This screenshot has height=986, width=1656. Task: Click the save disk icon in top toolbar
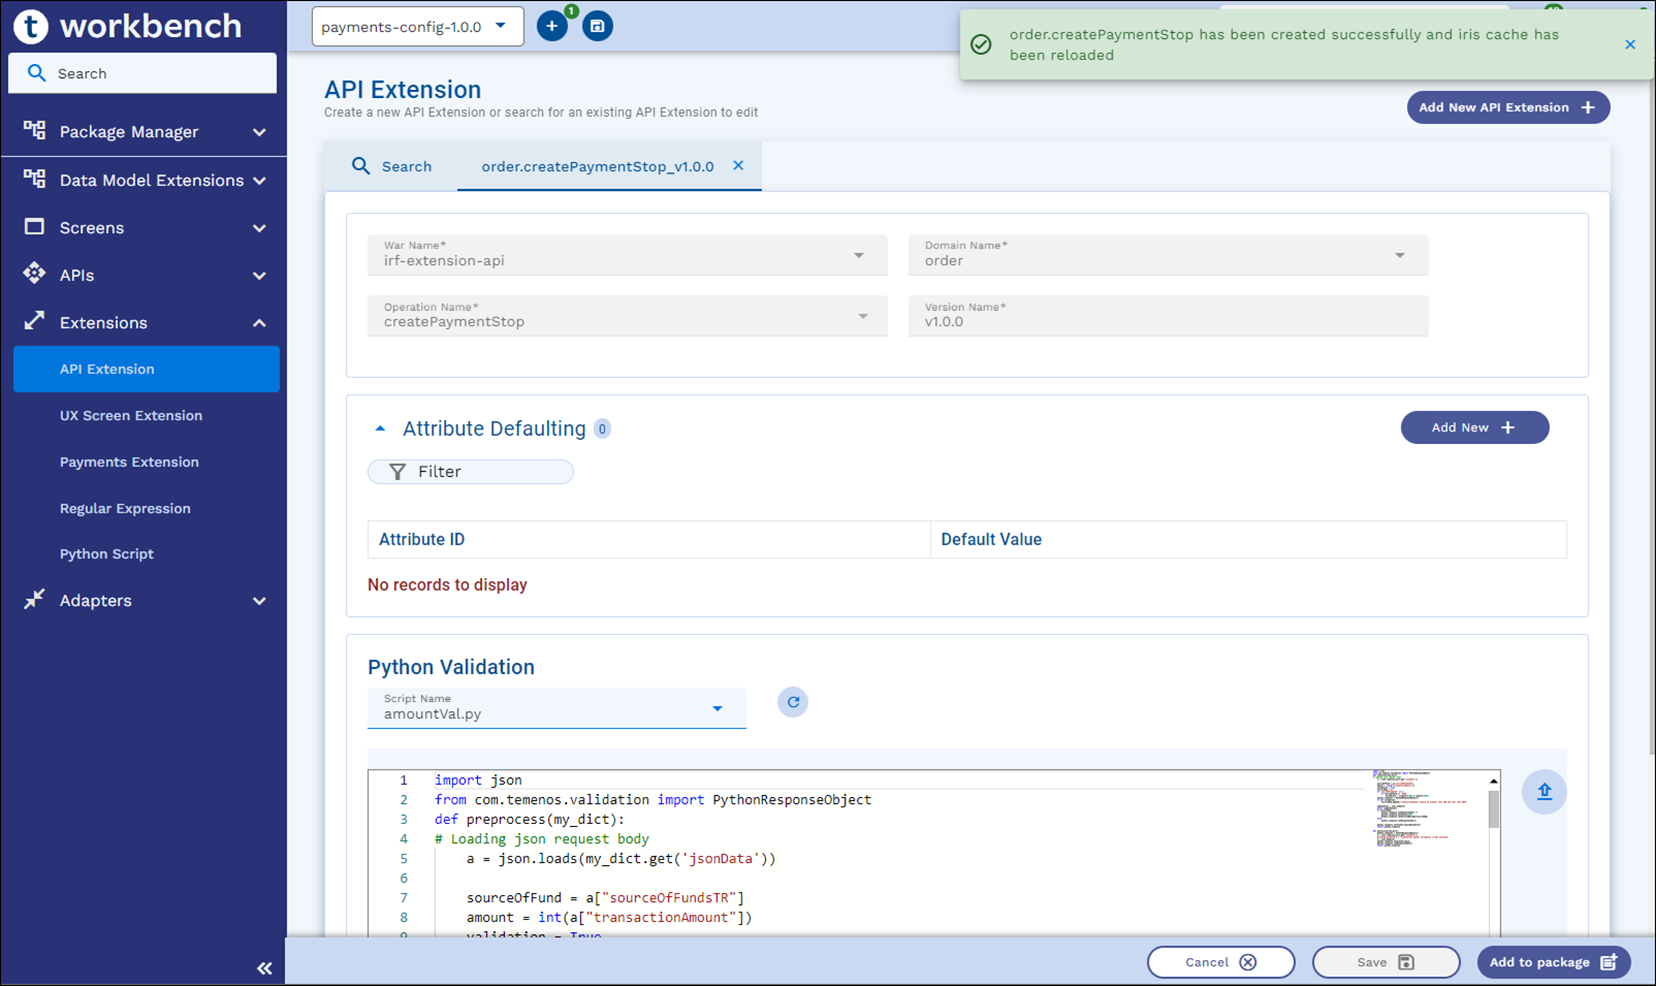coord(597,26)
